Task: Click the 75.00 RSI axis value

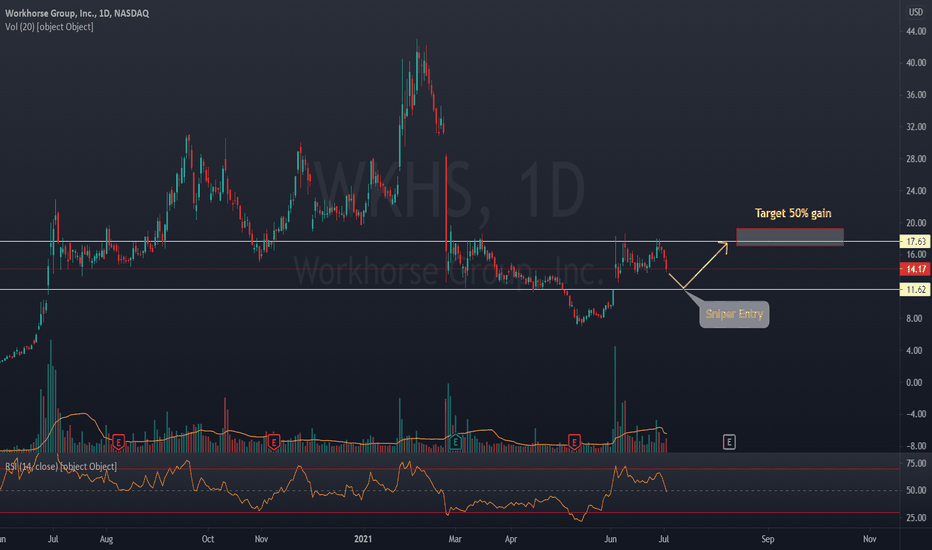Action: click(916, 463)
